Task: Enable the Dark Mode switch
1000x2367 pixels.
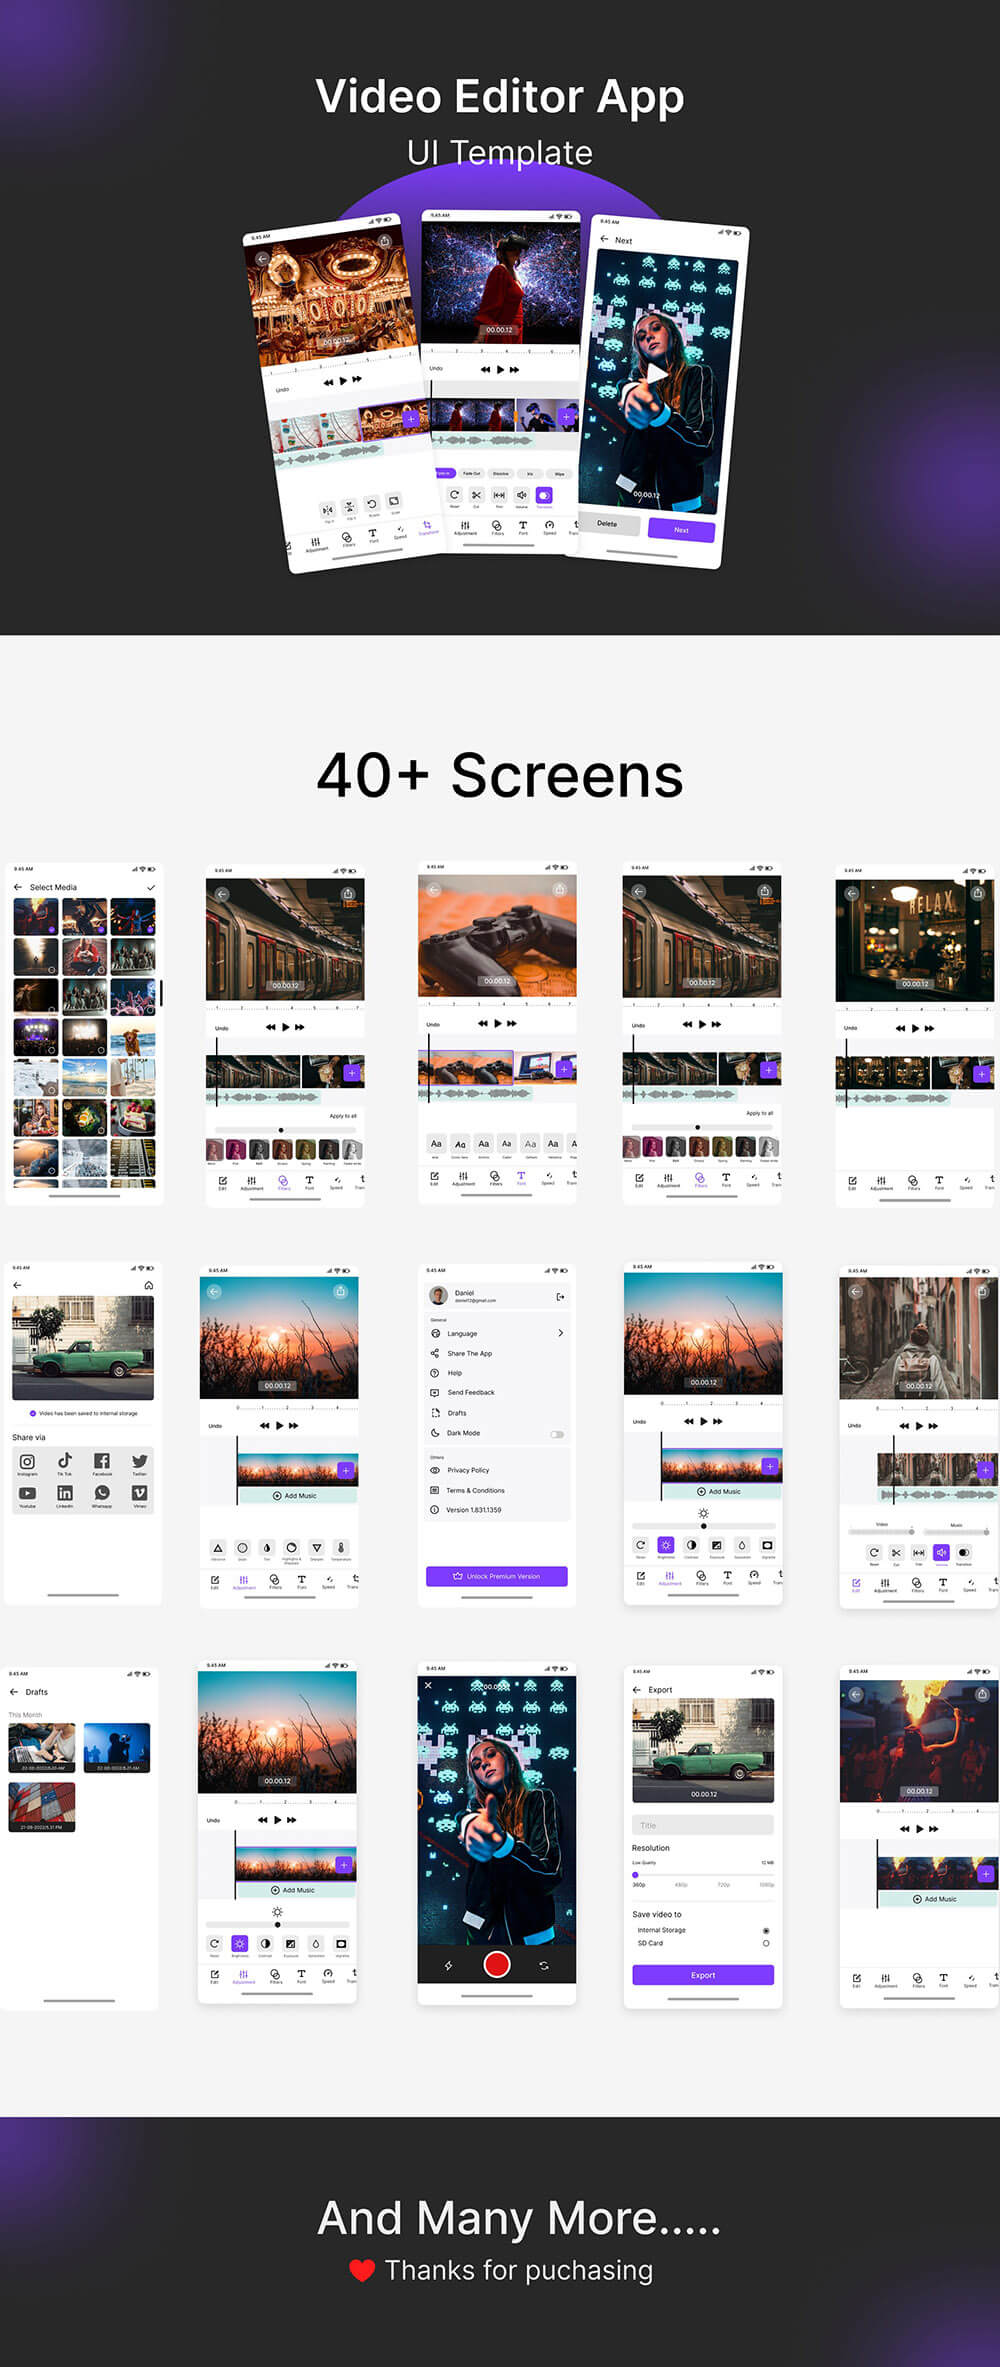Action: pyautogui.click(x=557, y=1434)
